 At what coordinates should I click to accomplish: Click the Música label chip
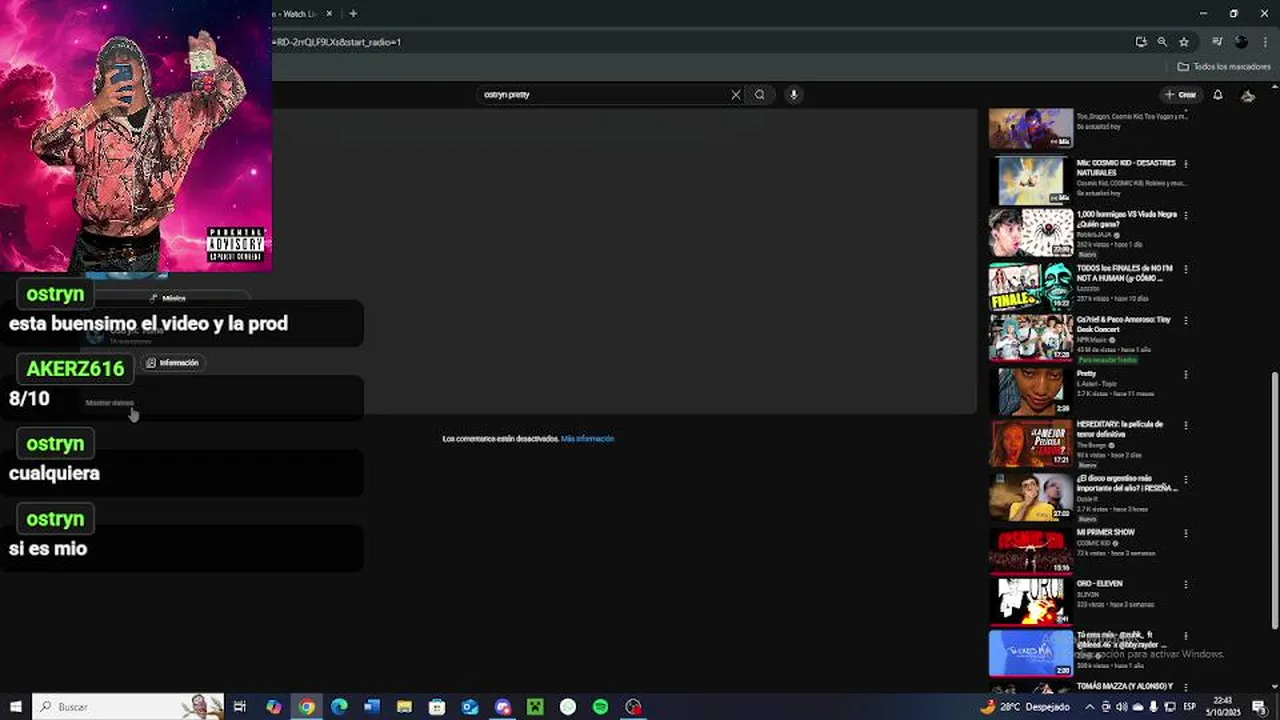pos(168,298)
